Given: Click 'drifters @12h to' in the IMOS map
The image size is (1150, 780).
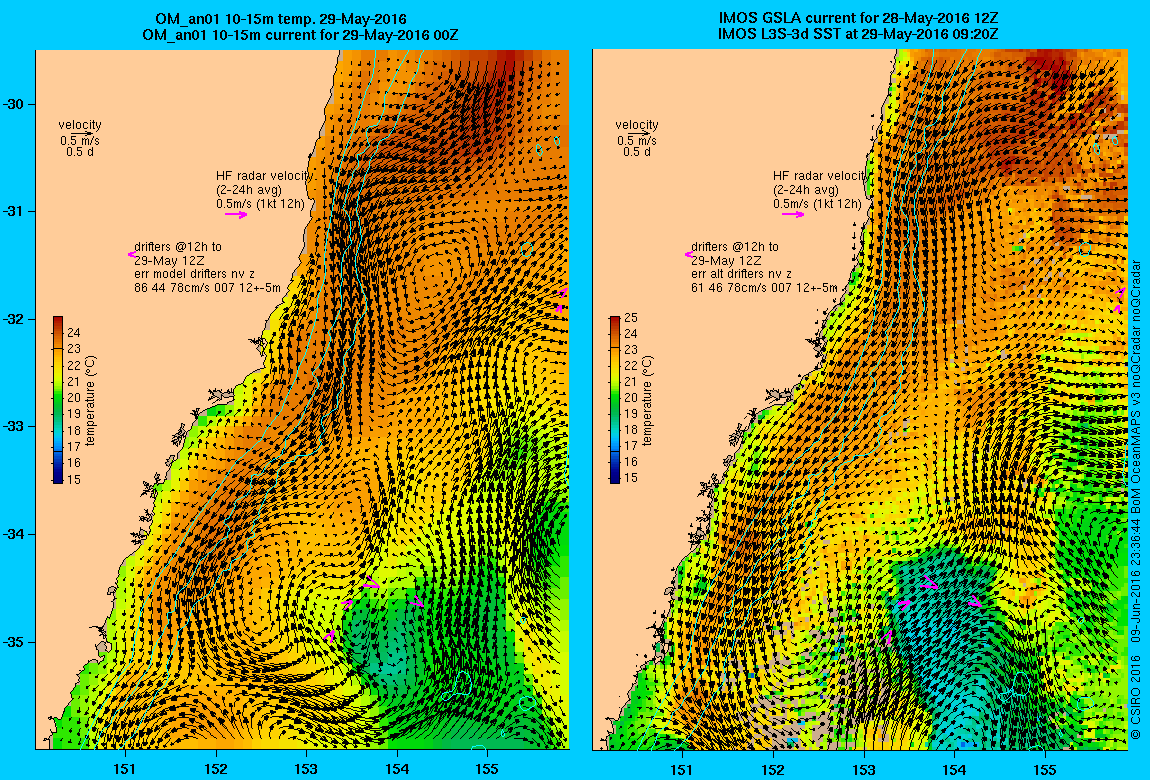Looking at the screenshot, I should point(734,247).
